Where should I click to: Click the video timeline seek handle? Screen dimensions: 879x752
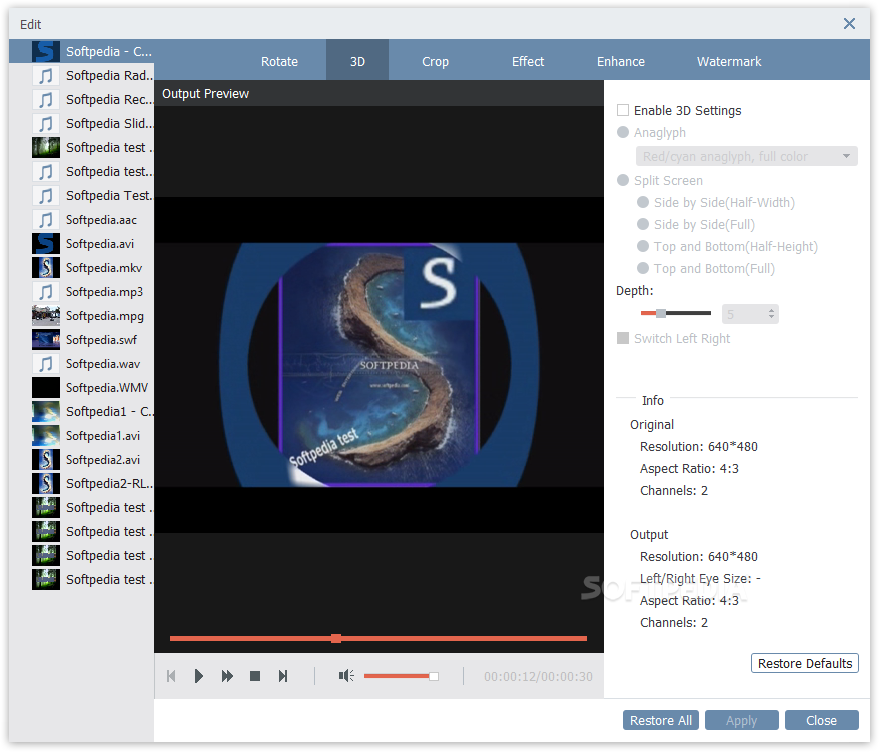pyautogui.click(x=336, y=638)
